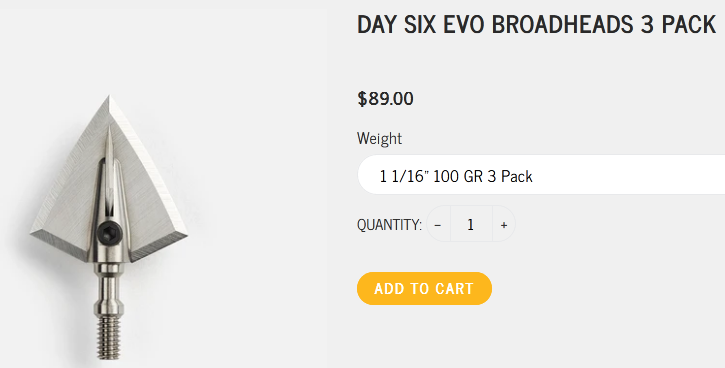Viewport: 725px width, 368px height.
Task: Click the Weight field label
Action: pos(379,138)
